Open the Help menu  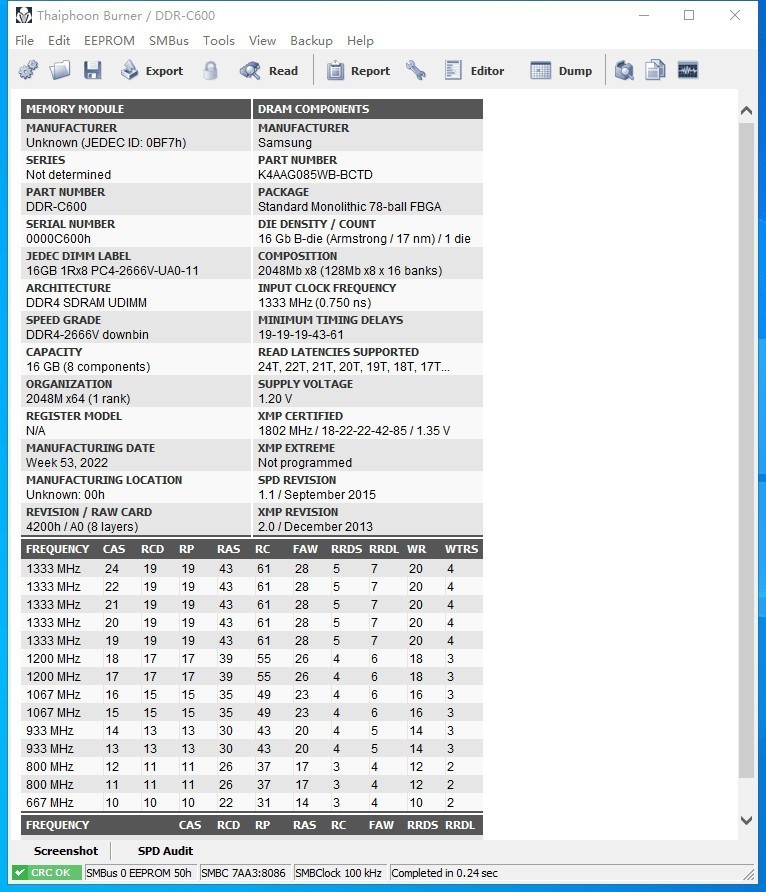click(360, 40)
